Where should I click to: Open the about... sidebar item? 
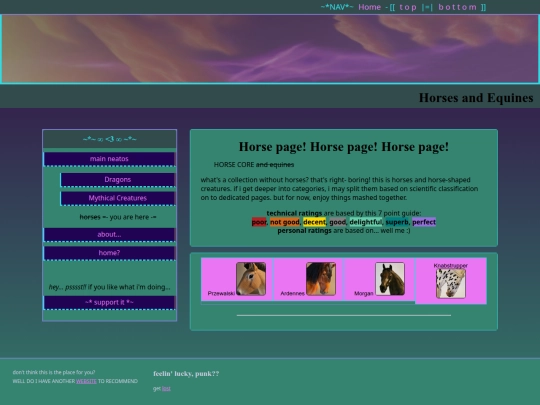click(109, 235)
